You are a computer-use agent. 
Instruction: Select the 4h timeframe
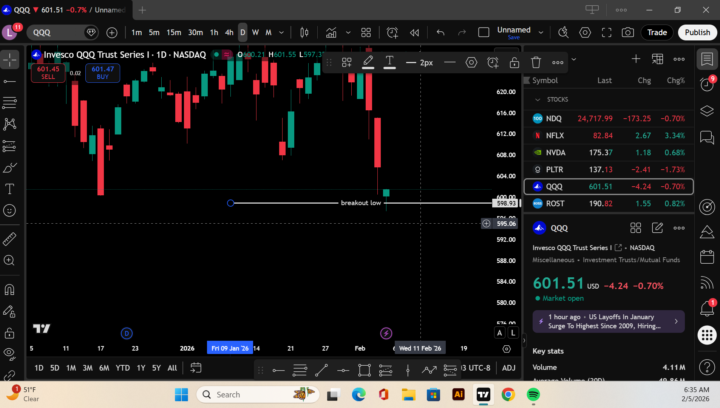point(229,33)
